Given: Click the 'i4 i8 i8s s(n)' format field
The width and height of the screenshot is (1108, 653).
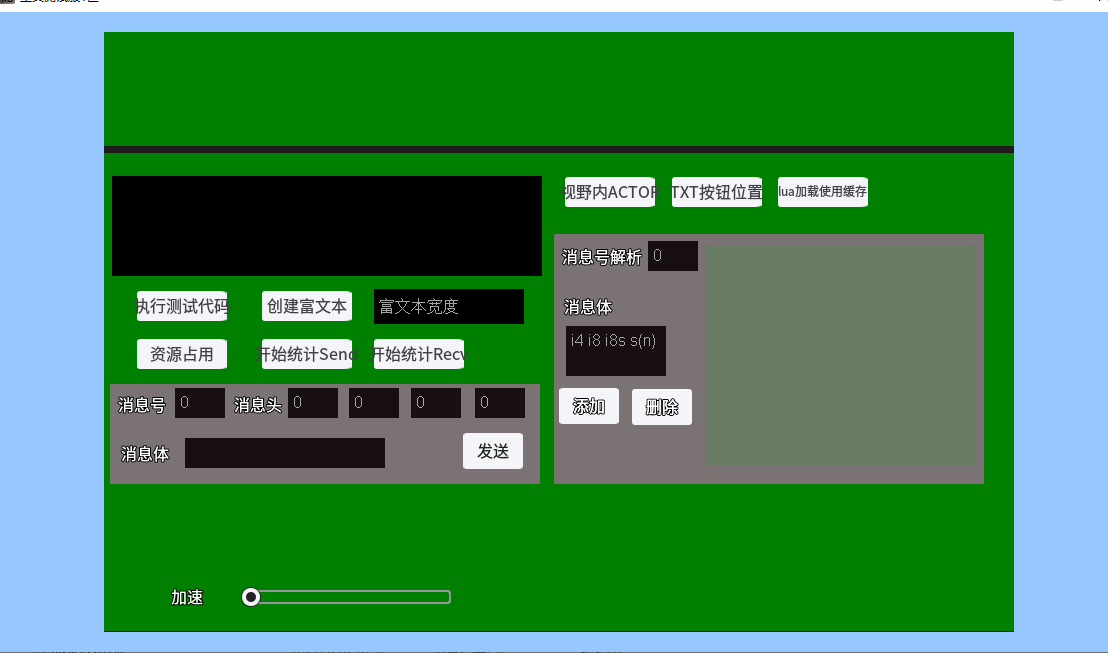Looking at the screenshot, I should tap(616, 351).
